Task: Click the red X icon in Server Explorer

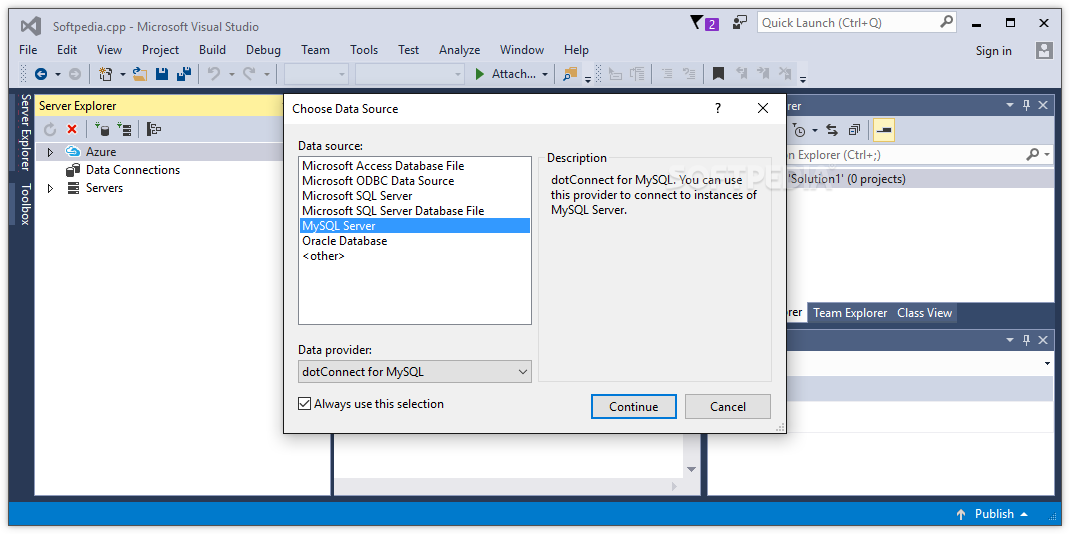Action: point(72,129)
